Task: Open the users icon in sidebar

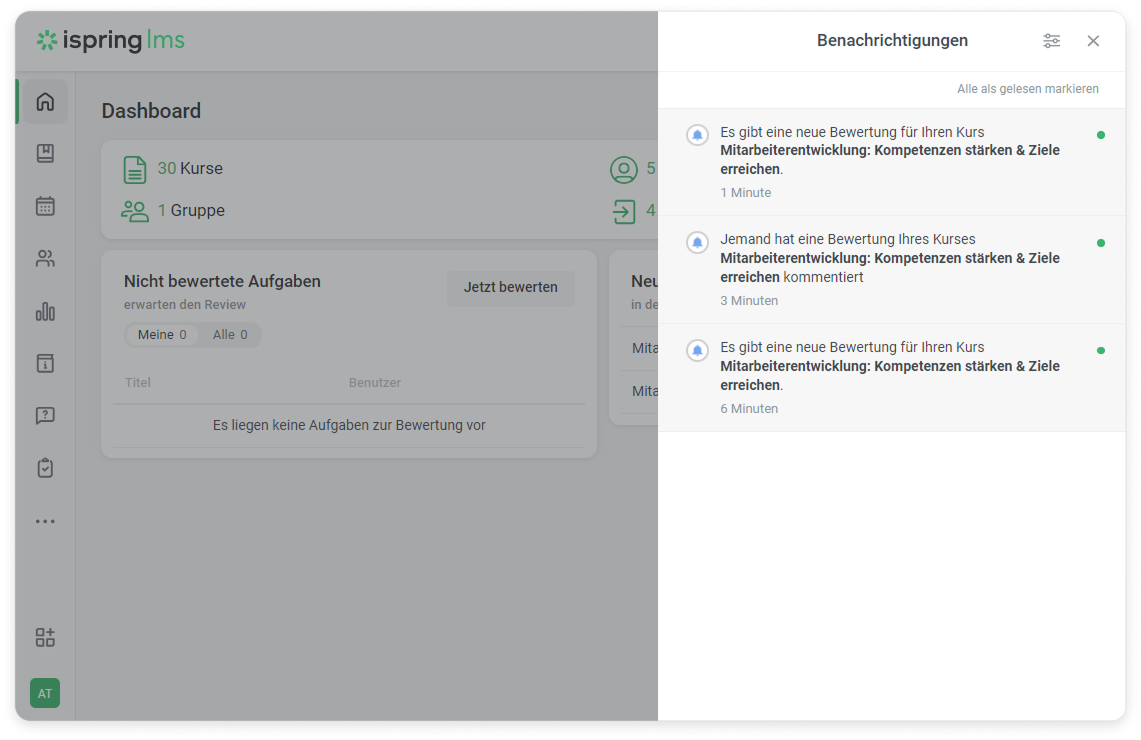Action: [45, 259]
